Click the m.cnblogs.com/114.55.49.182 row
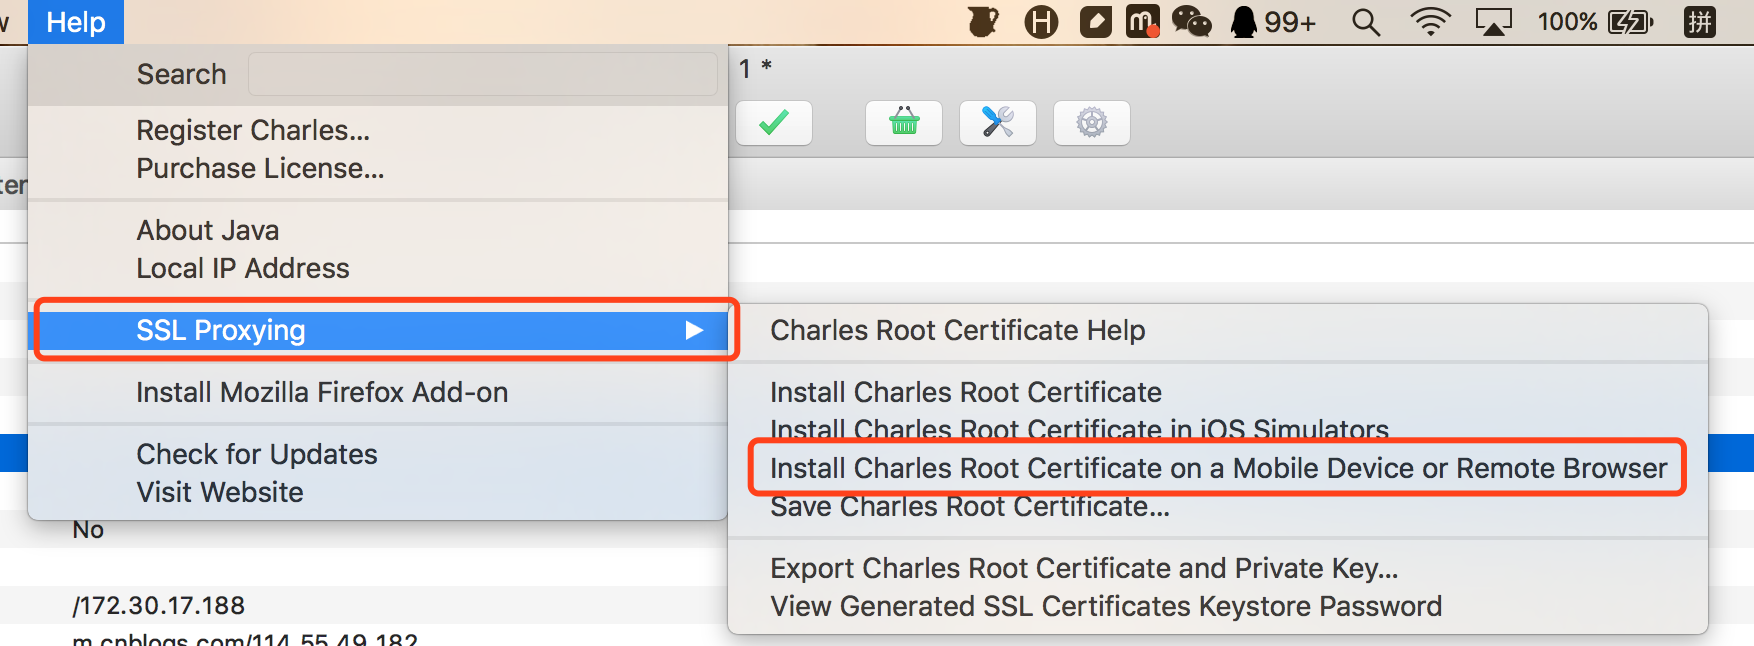The height and width of the screenshot is (646, 1754). 245,639
